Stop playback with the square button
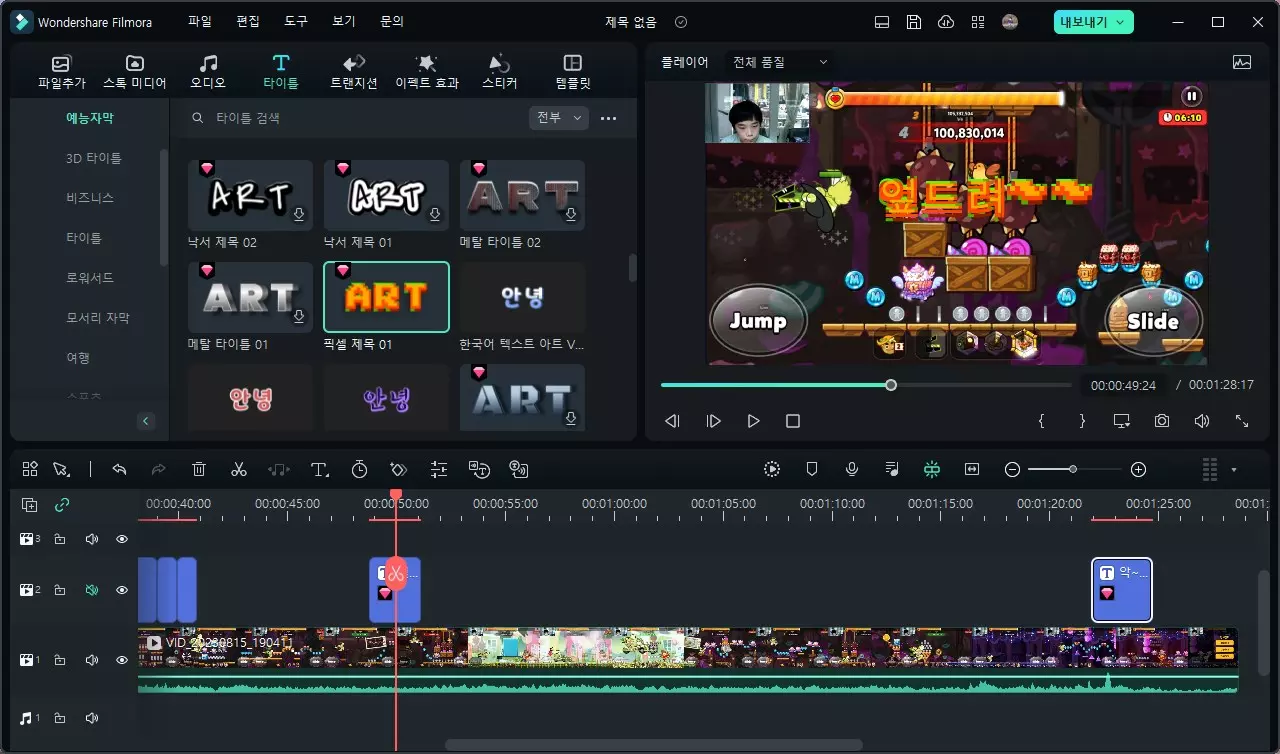The image size is (1280, 754). (793, 421)
